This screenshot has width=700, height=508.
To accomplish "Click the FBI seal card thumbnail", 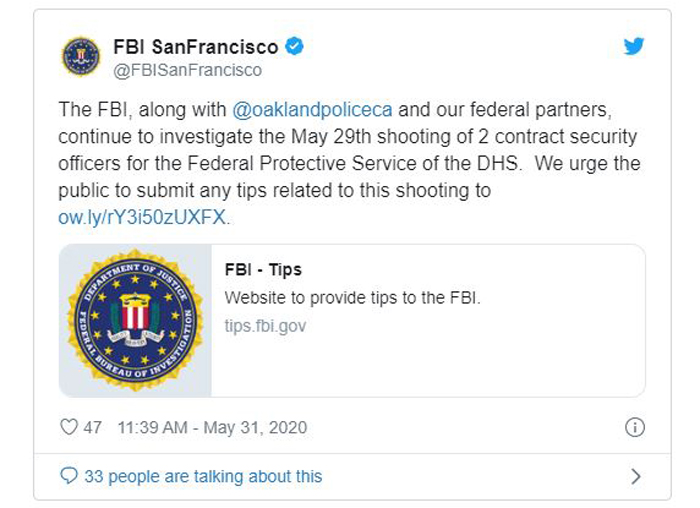I will click(135, 321).
